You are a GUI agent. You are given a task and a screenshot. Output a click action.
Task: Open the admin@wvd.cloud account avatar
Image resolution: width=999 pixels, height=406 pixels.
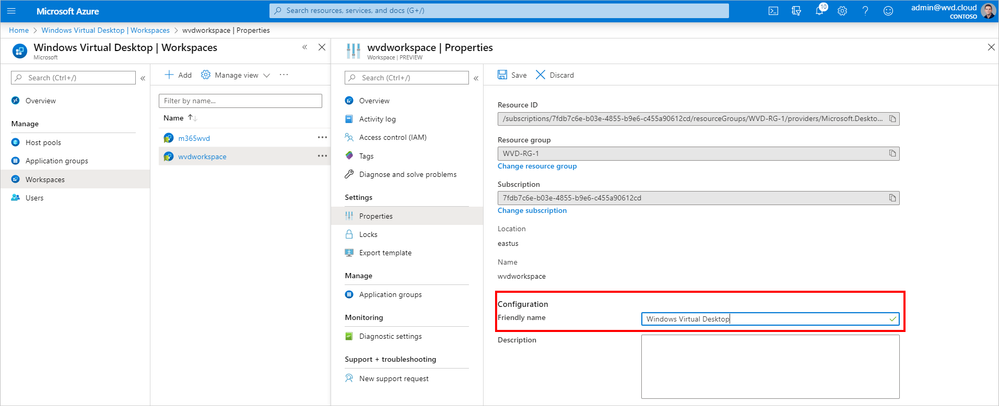tap(988, 11)
